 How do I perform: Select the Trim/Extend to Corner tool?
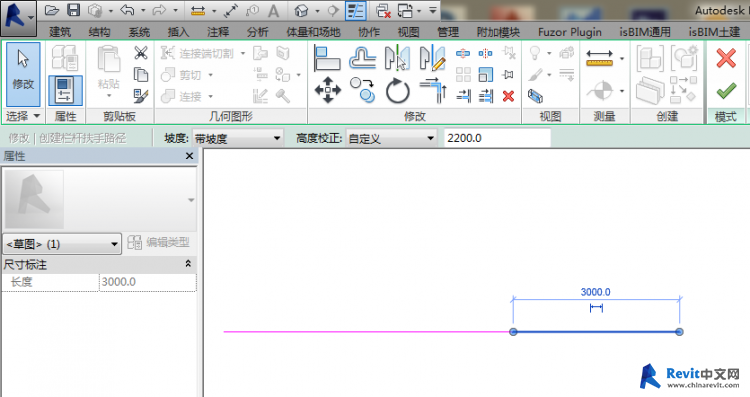(x=433, y=90)
